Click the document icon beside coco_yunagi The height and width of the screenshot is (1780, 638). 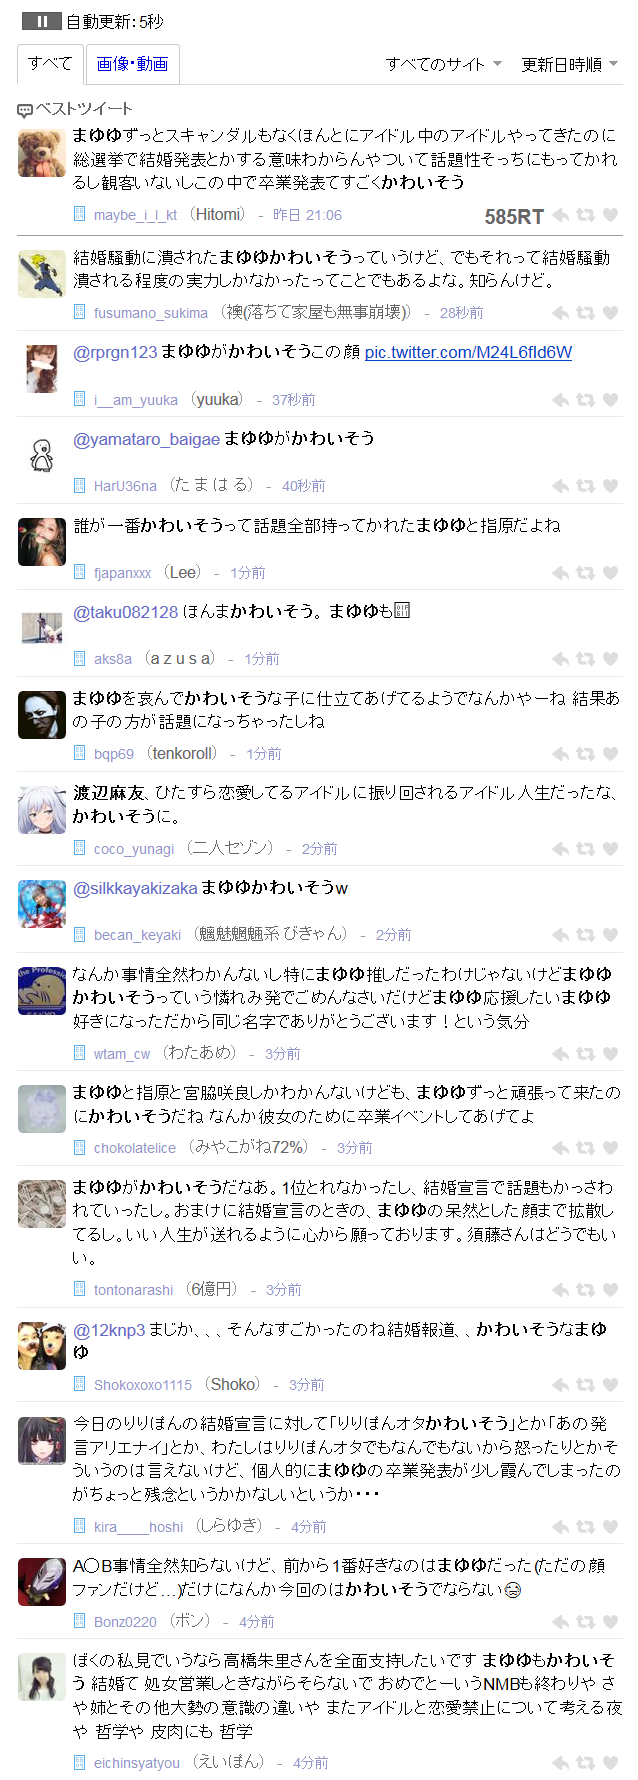click(x=80, y=848)
